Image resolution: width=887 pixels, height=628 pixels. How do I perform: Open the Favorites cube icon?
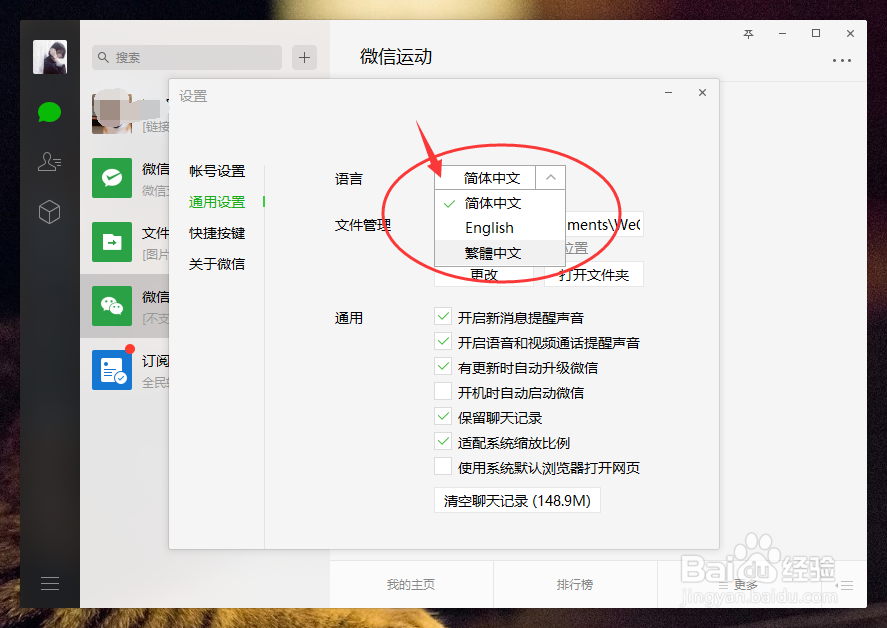(49, 212)
